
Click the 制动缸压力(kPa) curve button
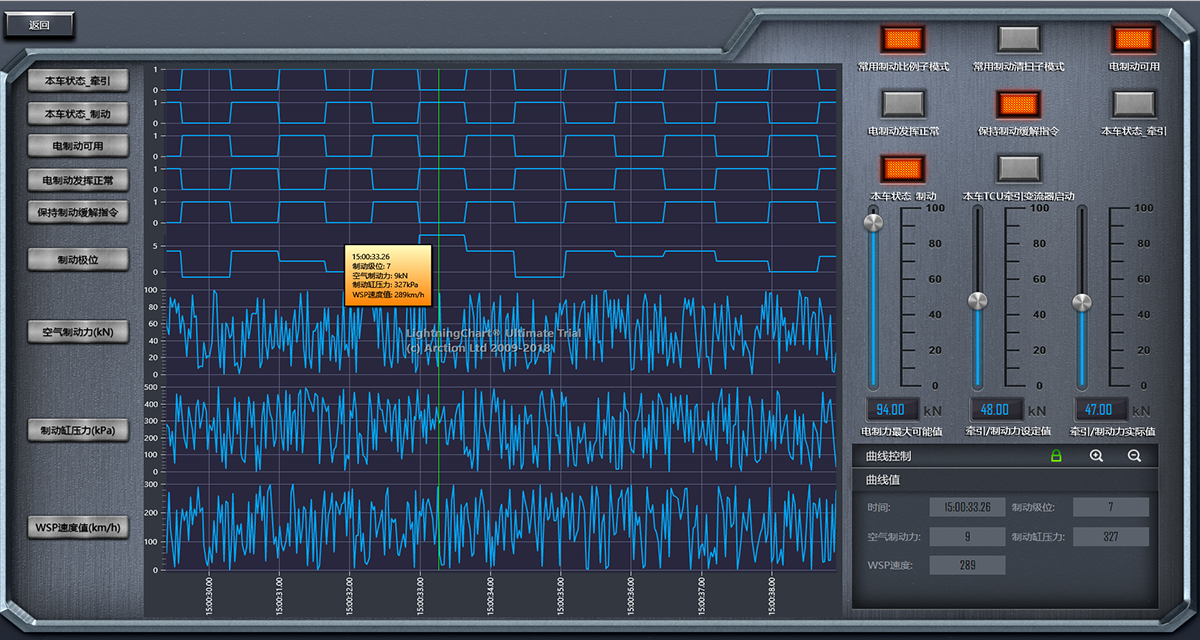click(x=79, y=431)
